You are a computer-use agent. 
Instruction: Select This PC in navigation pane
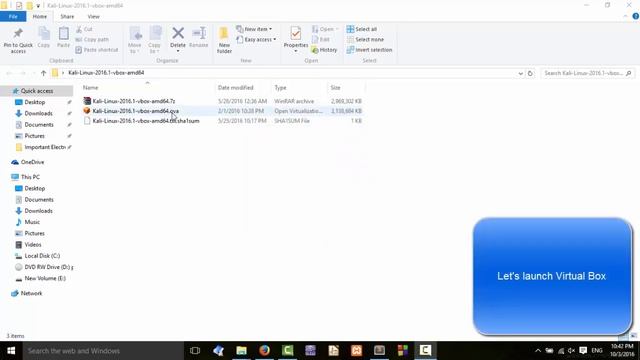(x=30, y=177)
